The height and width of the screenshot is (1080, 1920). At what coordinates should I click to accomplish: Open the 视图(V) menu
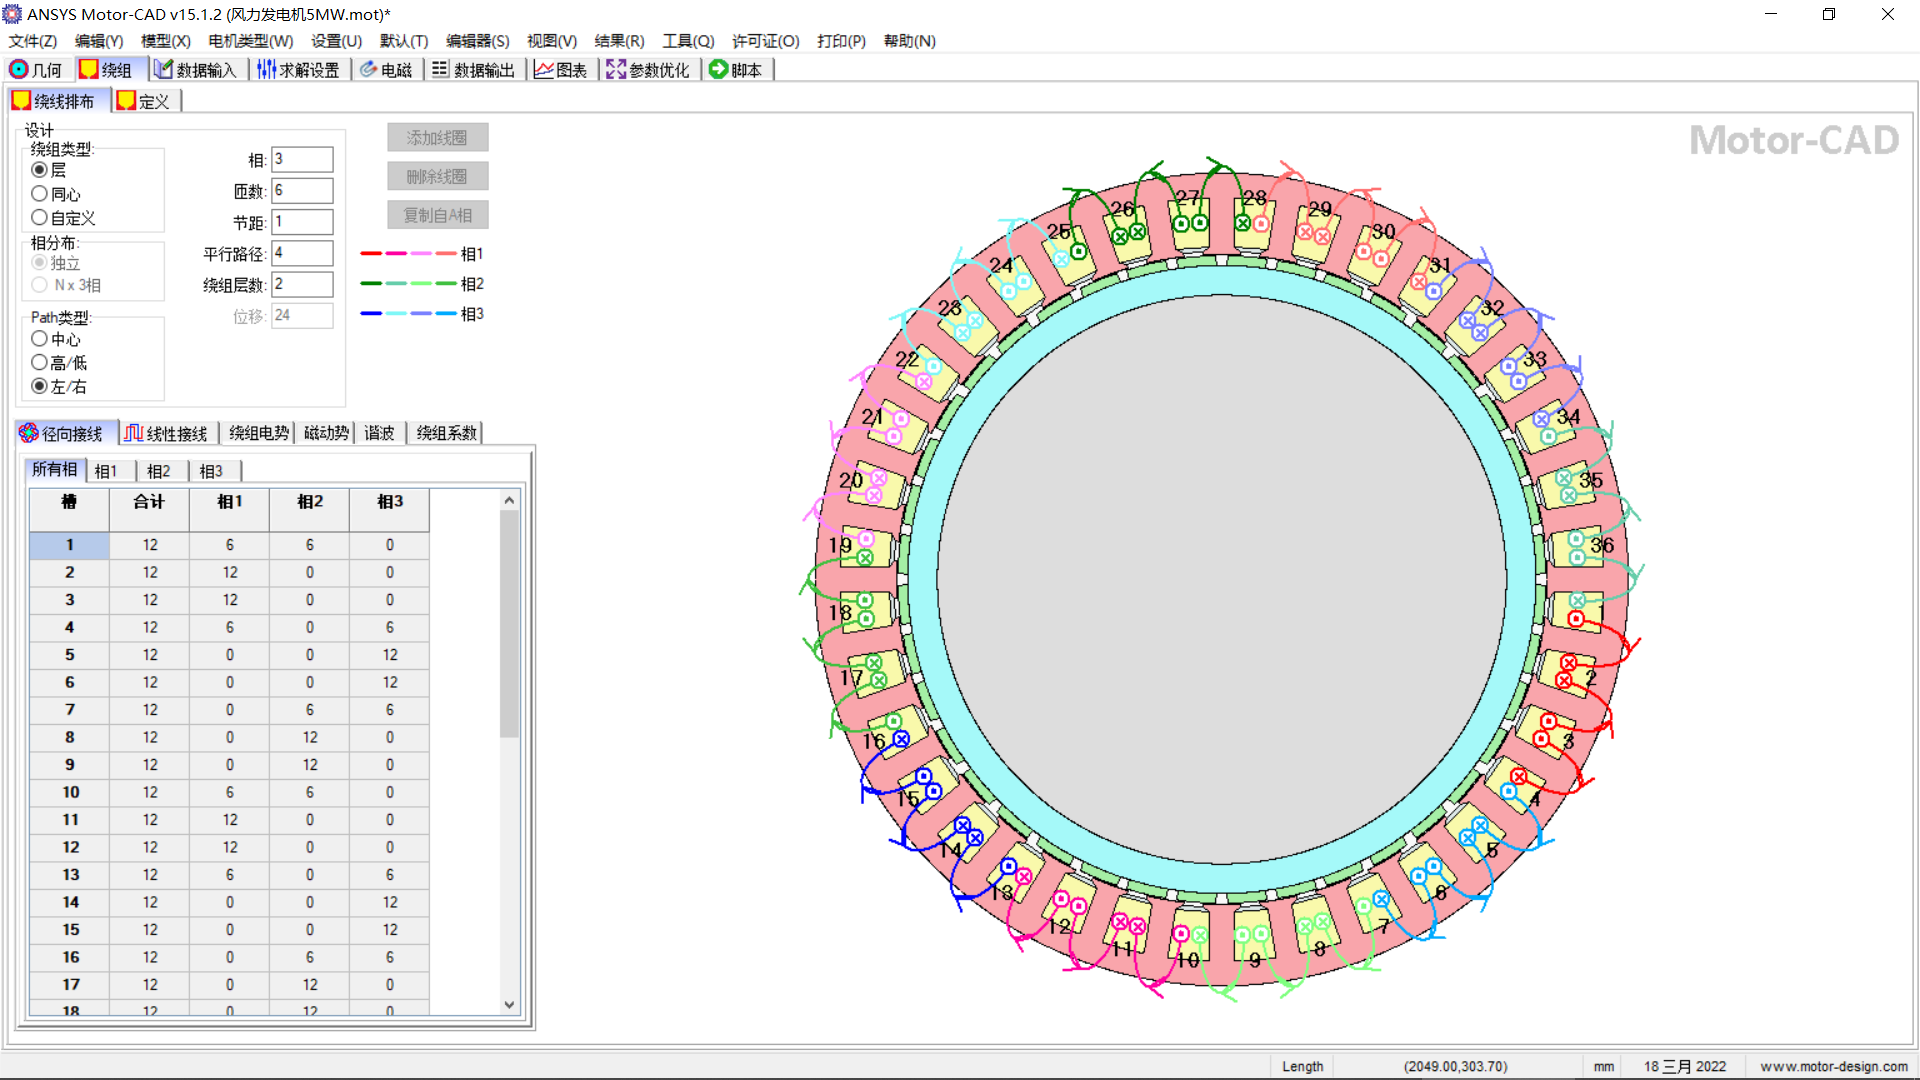tap(552, 41)
